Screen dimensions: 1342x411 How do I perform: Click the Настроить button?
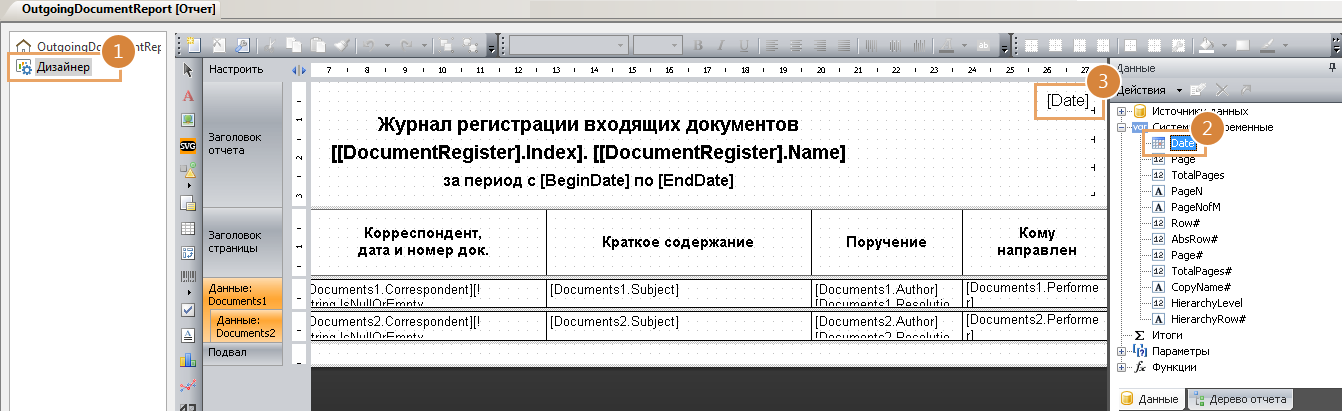pos(235,70)
